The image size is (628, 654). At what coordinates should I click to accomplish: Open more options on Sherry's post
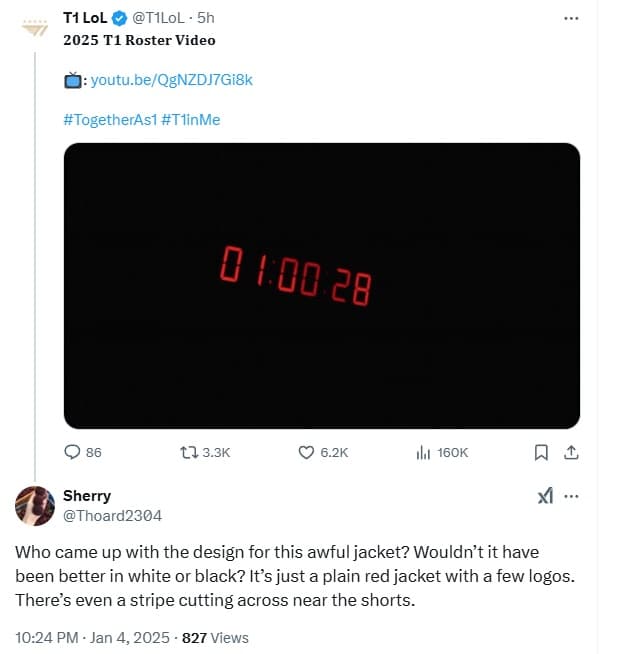pos(572,497)
